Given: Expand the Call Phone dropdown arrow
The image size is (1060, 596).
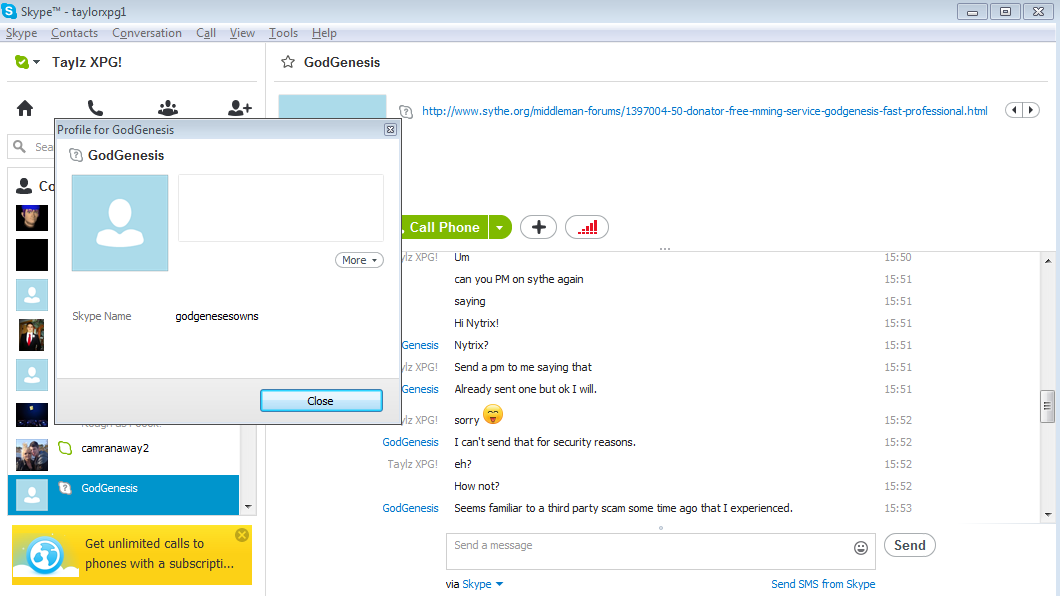Looking at the screenshot, I should point(500,228).
